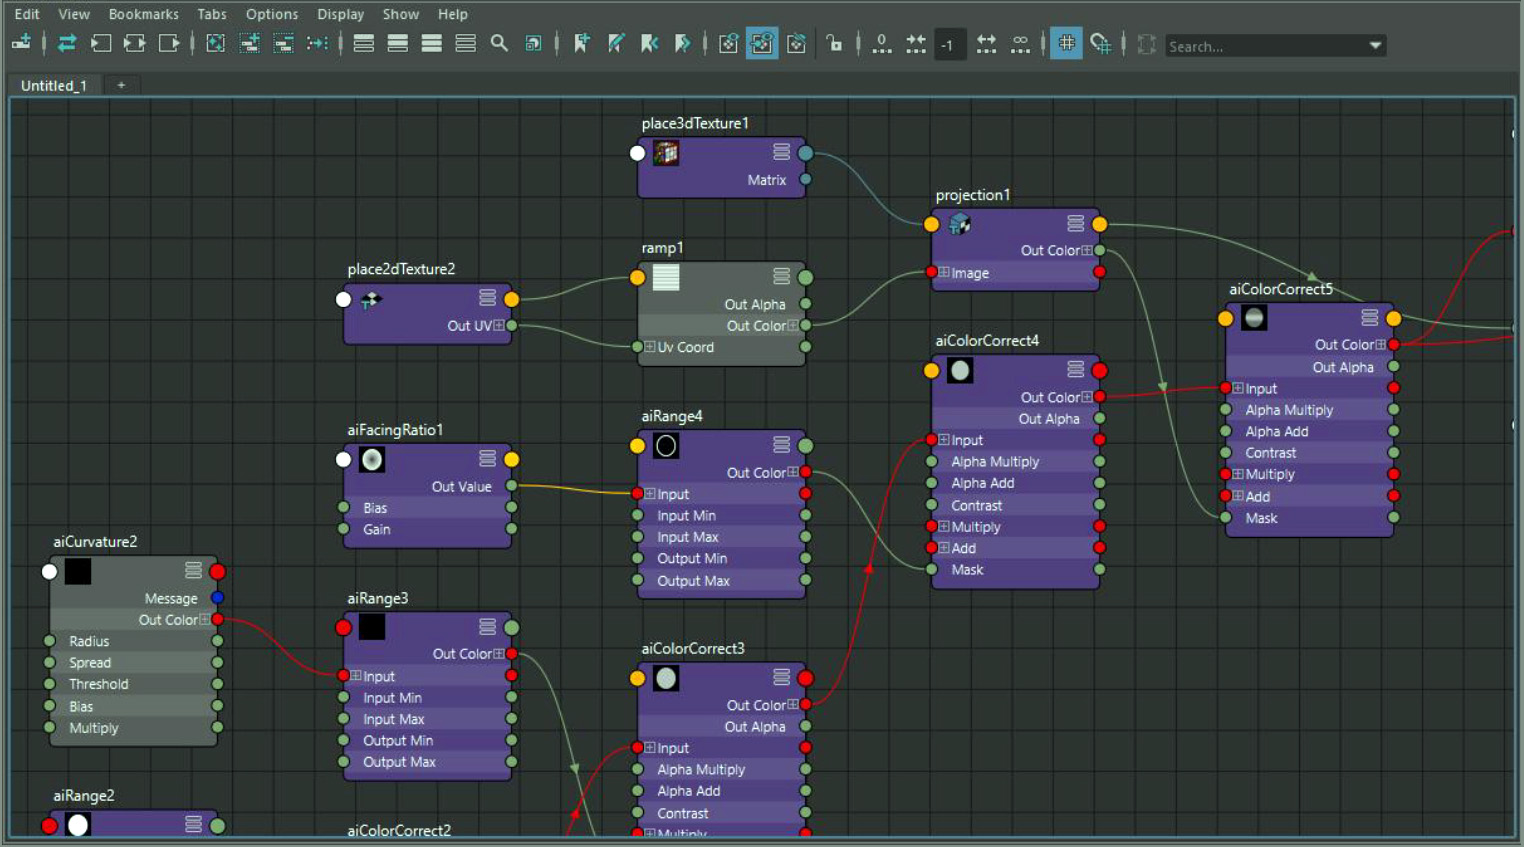Increase traversal depth arrows icon
The width and height of the screenshot is (1524, 847).
point(986,43)
